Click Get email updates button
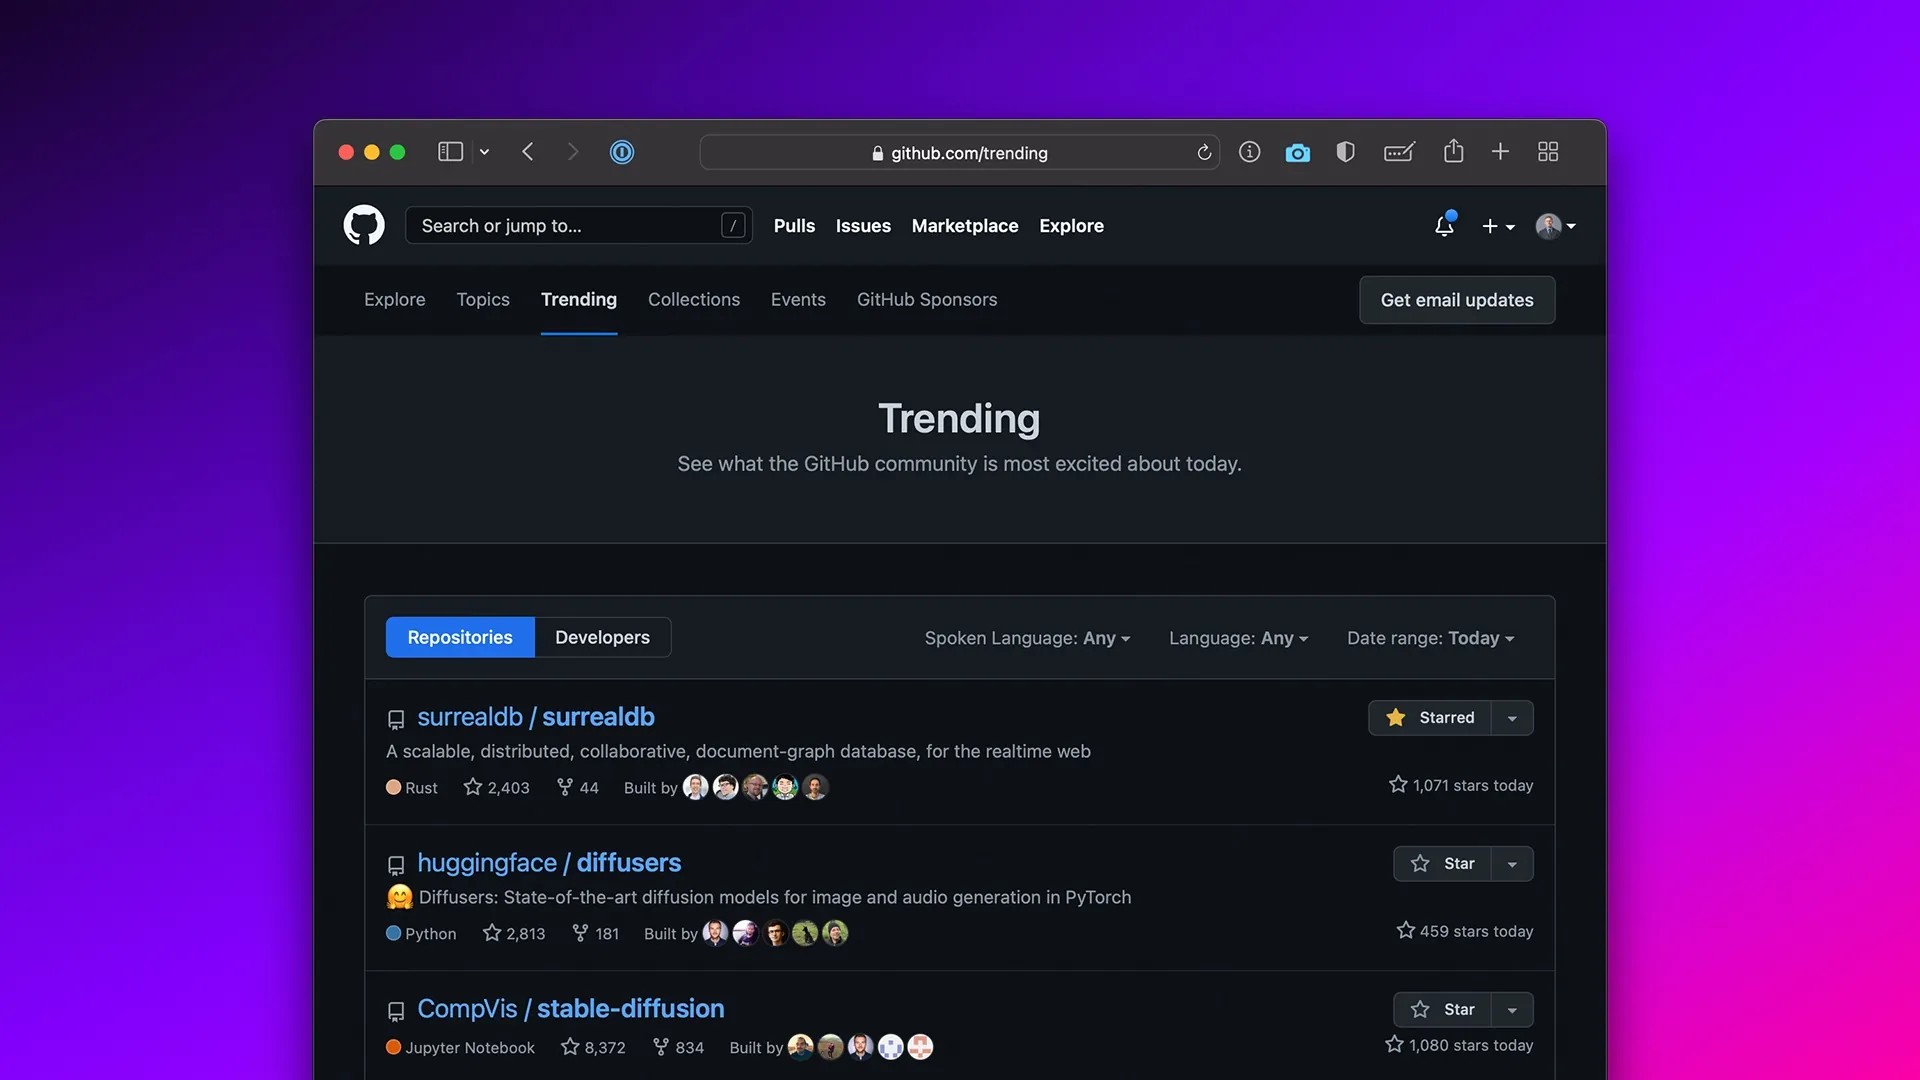Image resolution: width=1920 pixels, height=1080 pixels. 1456,299
